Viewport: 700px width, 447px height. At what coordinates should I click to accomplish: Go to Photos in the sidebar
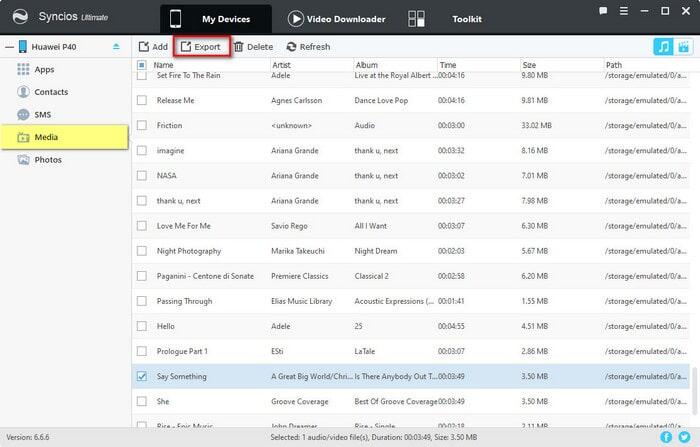pyautogui.click(x=47, y=160)
